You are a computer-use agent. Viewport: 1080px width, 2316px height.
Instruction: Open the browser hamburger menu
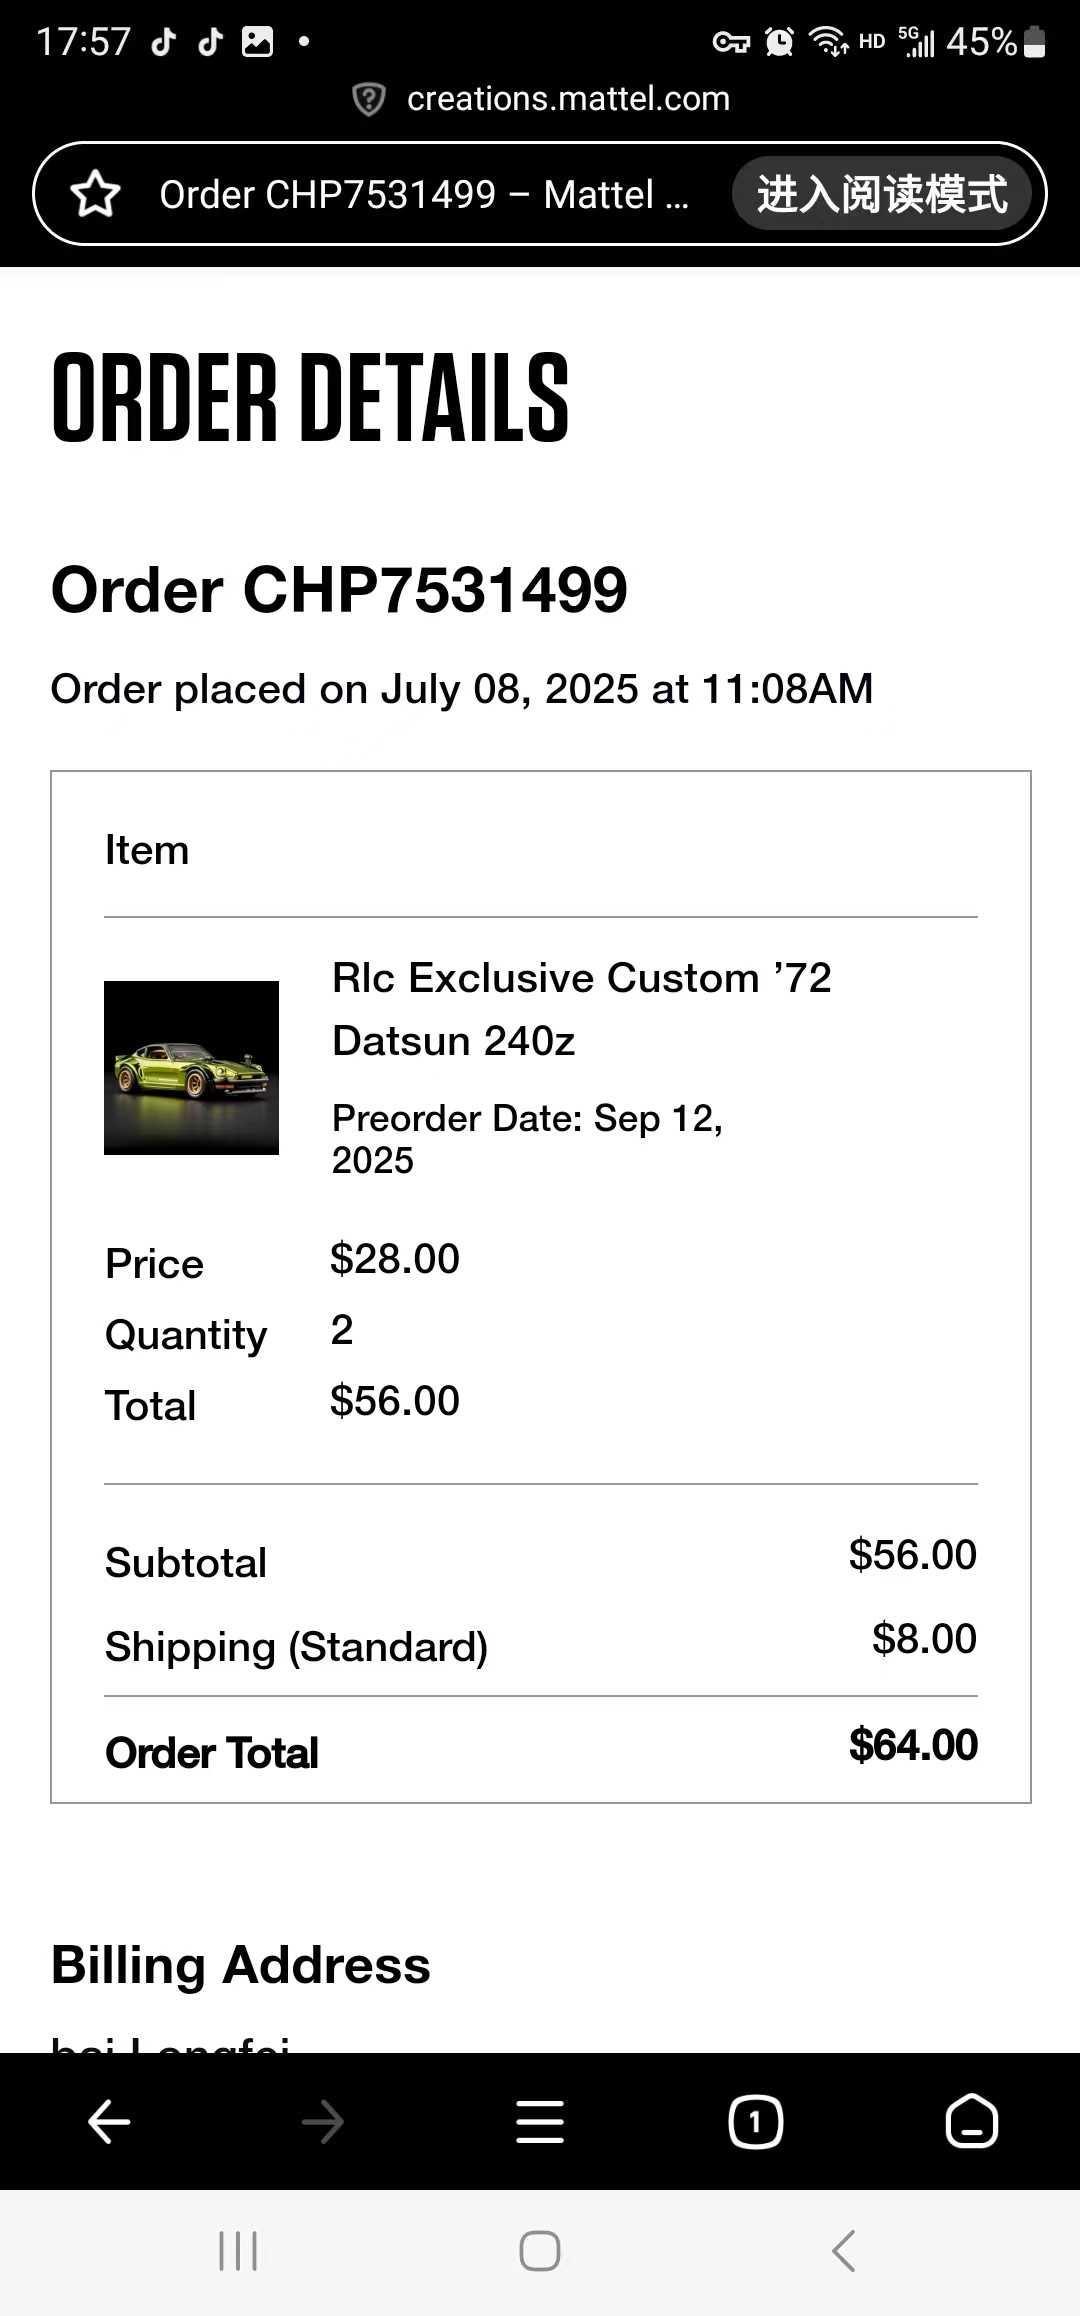(540, 2121)
